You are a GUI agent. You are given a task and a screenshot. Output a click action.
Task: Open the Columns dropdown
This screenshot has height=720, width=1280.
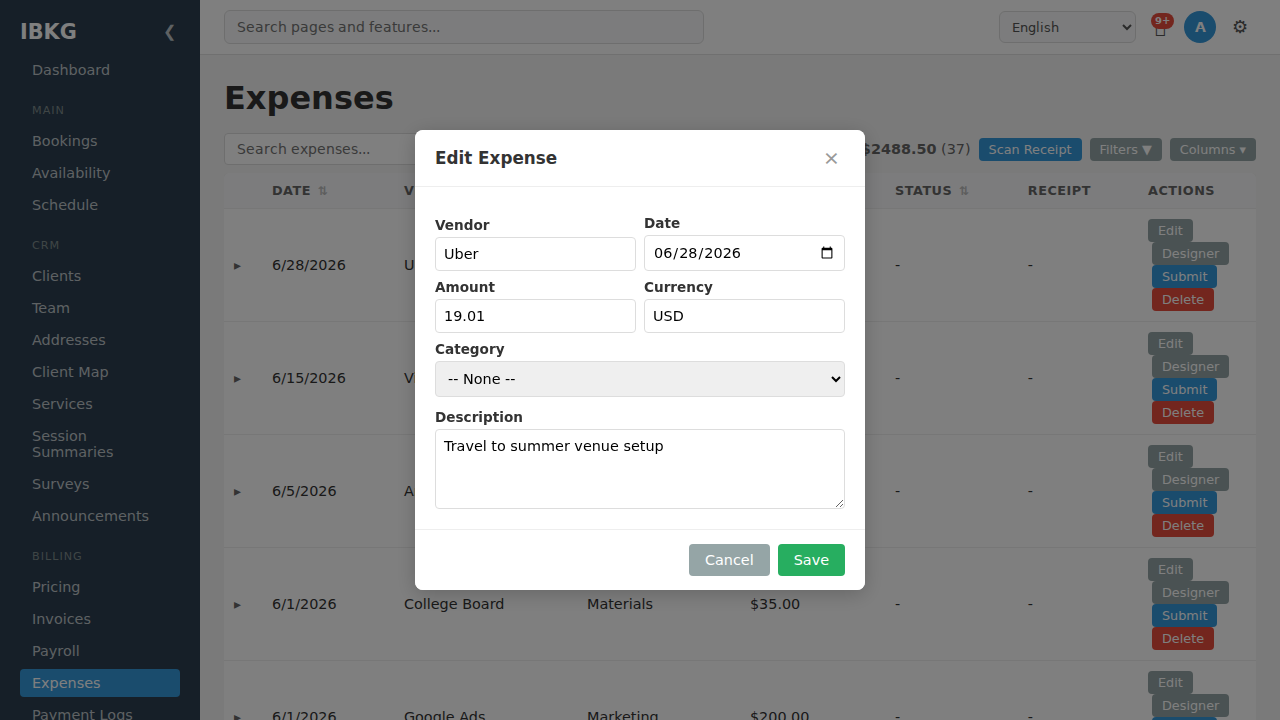(x=1213, y=150)
